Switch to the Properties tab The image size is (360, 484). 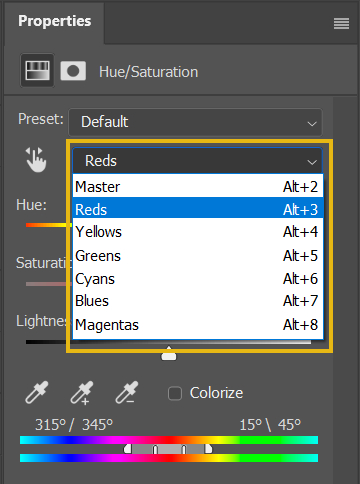pos(54,21)
